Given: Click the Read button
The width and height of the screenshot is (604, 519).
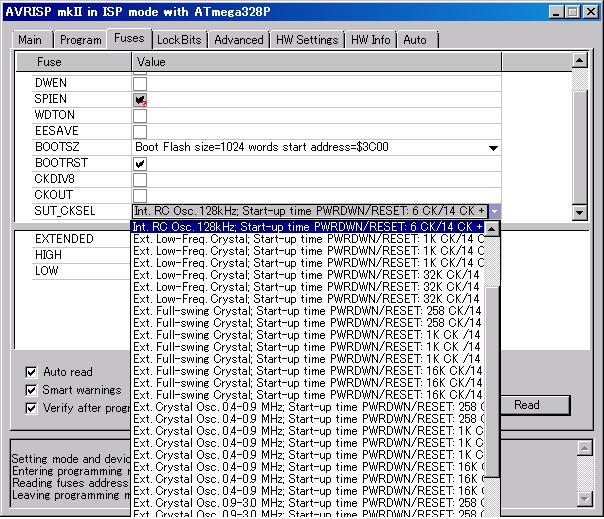Looking at the screenshot, I should coord(535,405).
